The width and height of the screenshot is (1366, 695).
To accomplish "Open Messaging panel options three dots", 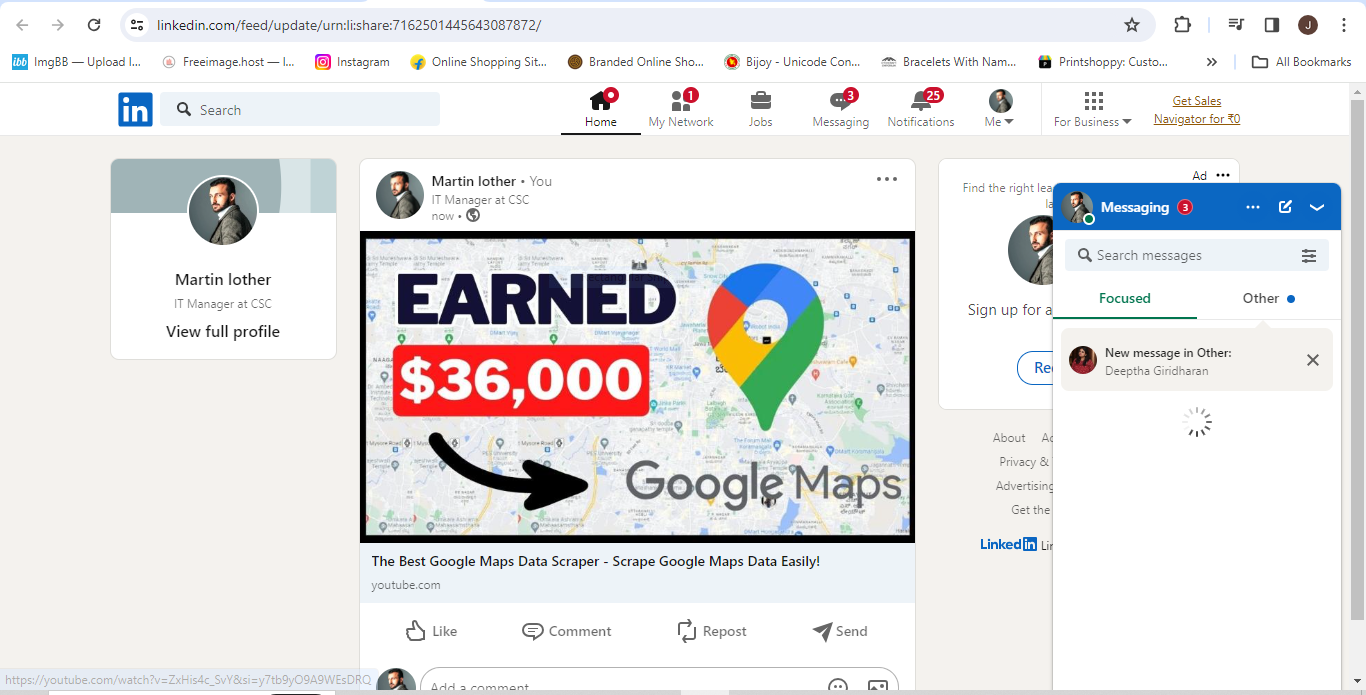I will coord(1253,207).
